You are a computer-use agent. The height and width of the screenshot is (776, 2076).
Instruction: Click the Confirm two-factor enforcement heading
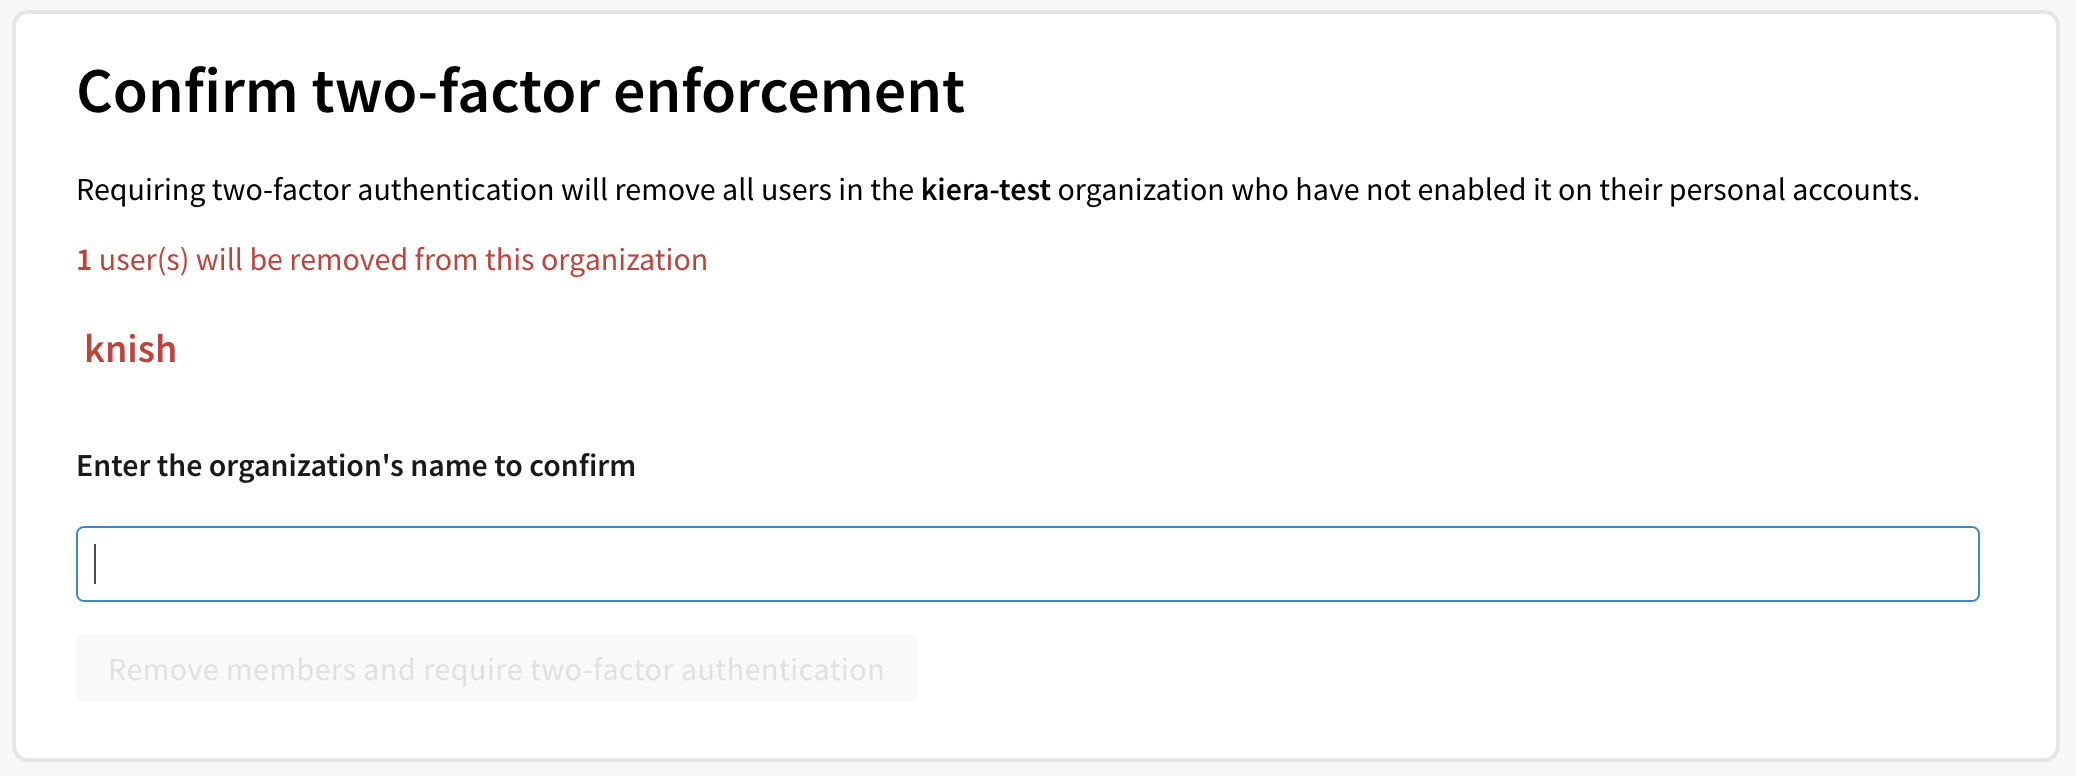(521, 90)
